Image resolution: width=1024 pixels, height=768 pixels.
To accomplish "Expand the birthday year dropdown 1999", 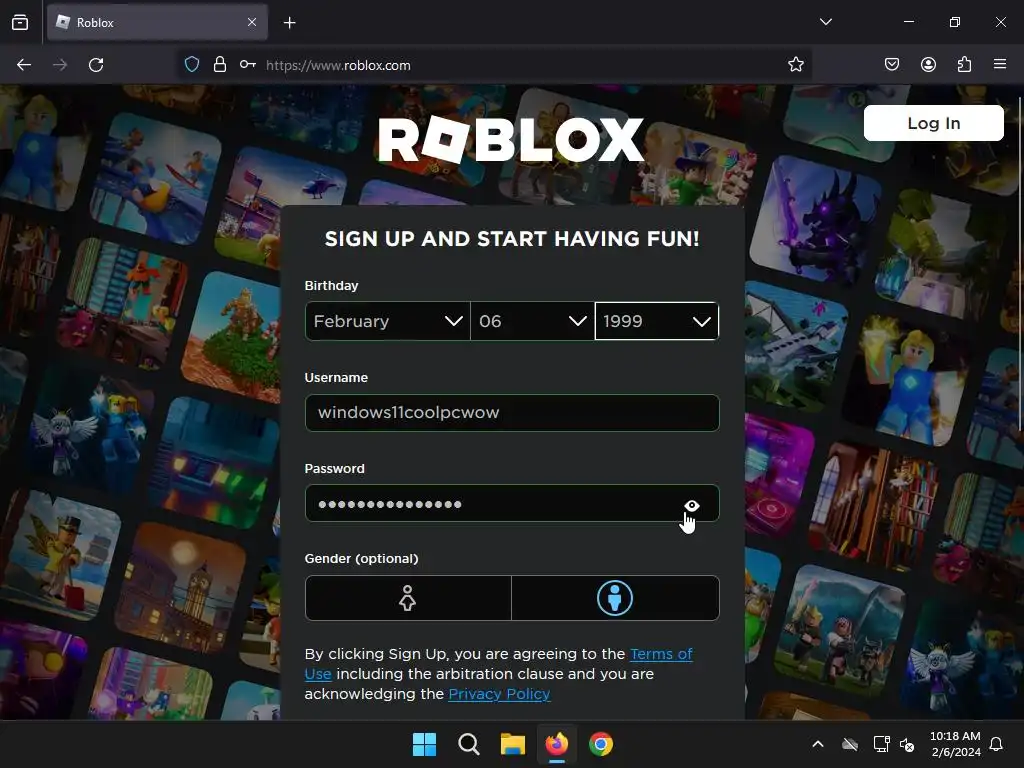I will pos(657,321).
